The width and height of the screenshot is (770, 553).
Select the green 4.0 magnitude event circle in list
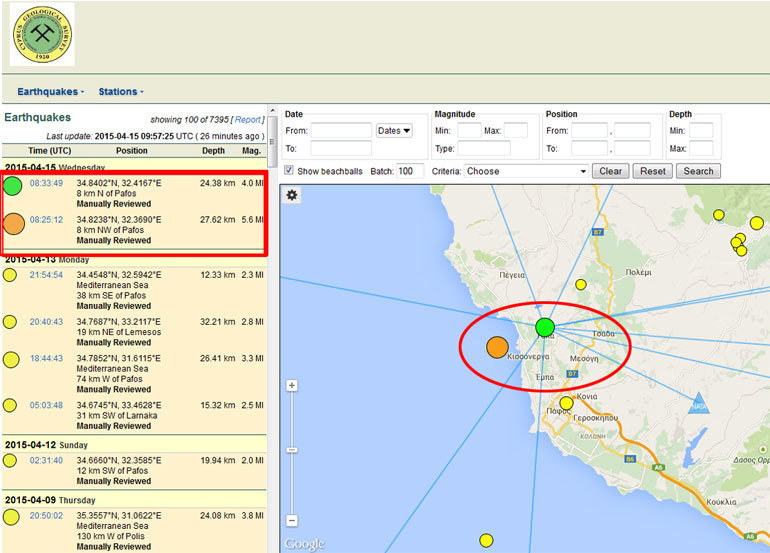(13, 185)
